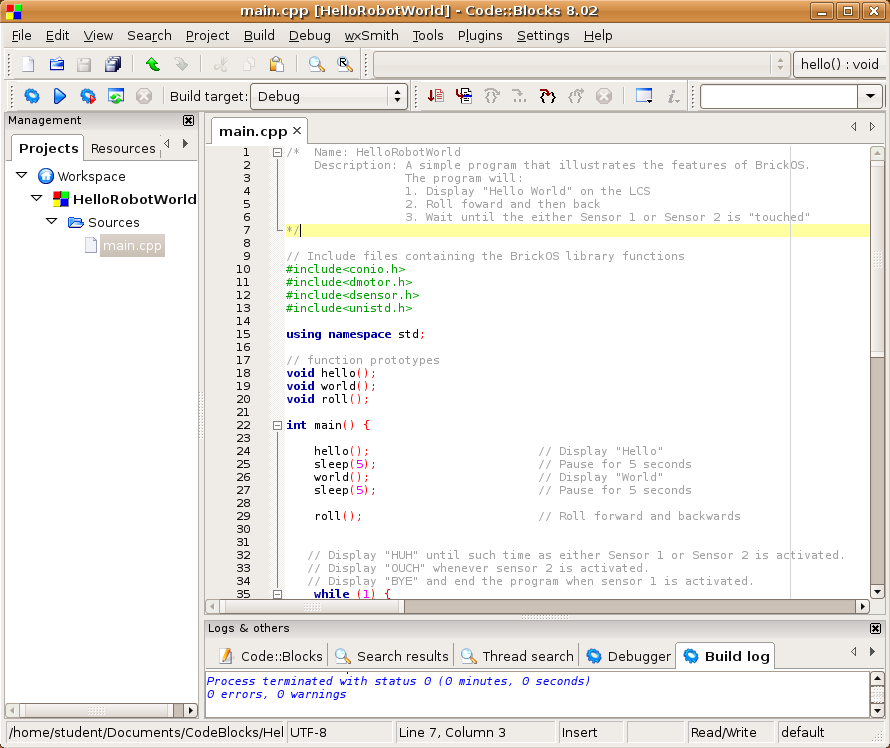The width and height of the screenshot is (890, 748).
Task: Open the Debugging windows icon
Action: click(x=644, y=96)
